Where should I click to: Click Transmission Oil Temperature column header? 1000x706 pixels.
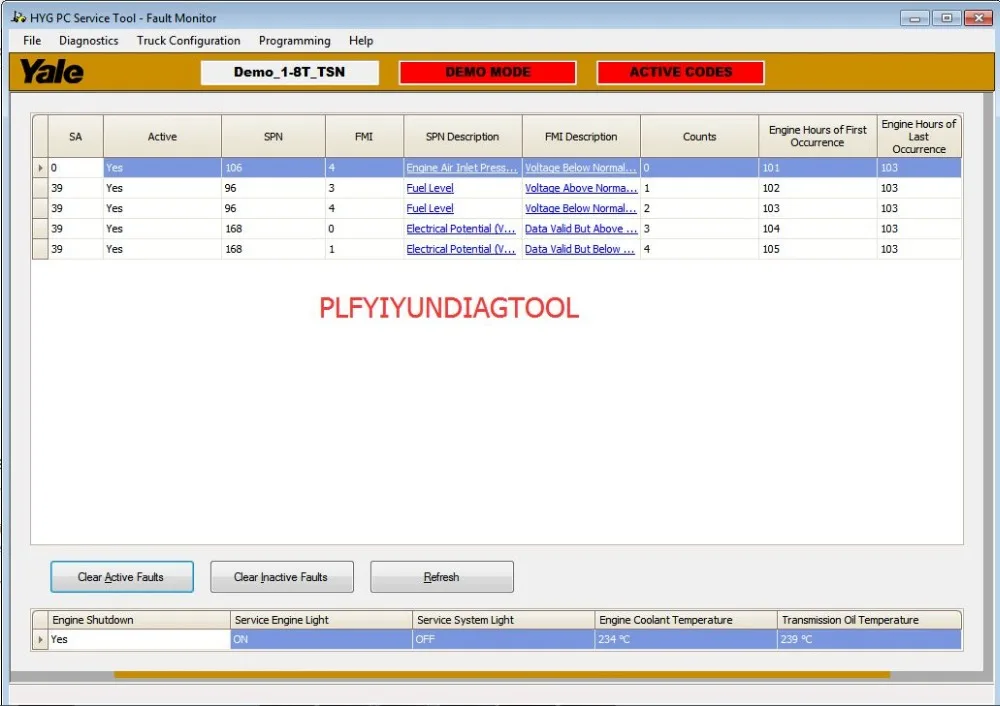click(869, 620)
